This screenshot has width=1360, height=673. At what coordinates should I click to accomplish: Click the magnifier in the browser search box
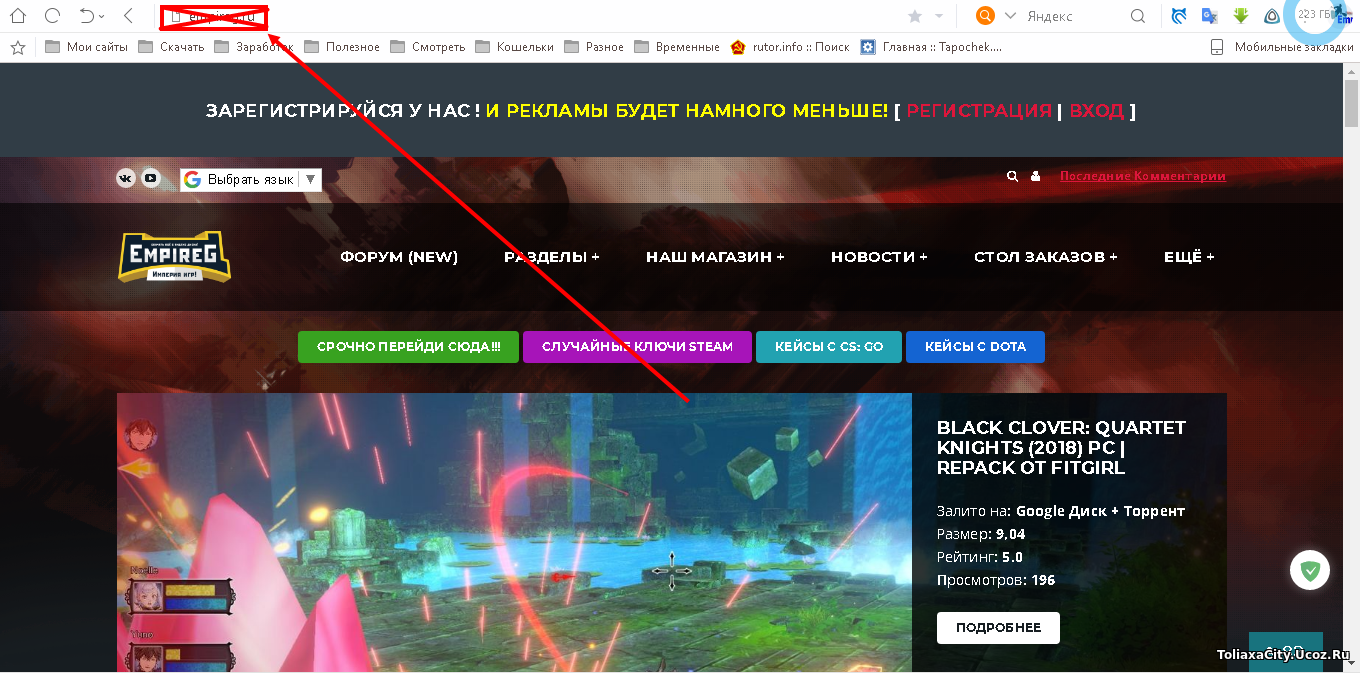click(x=1138, y=16)
